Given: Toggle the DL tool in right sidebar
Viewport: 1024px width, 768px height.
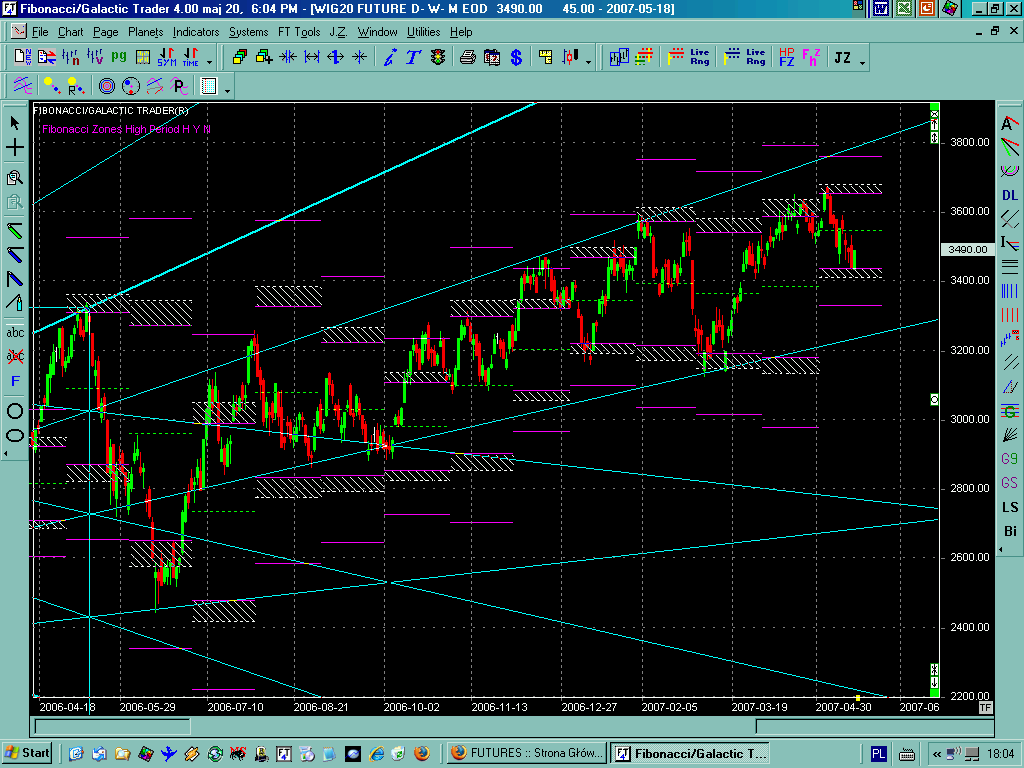Looking at the screenshot, I should click(1010, 195).
